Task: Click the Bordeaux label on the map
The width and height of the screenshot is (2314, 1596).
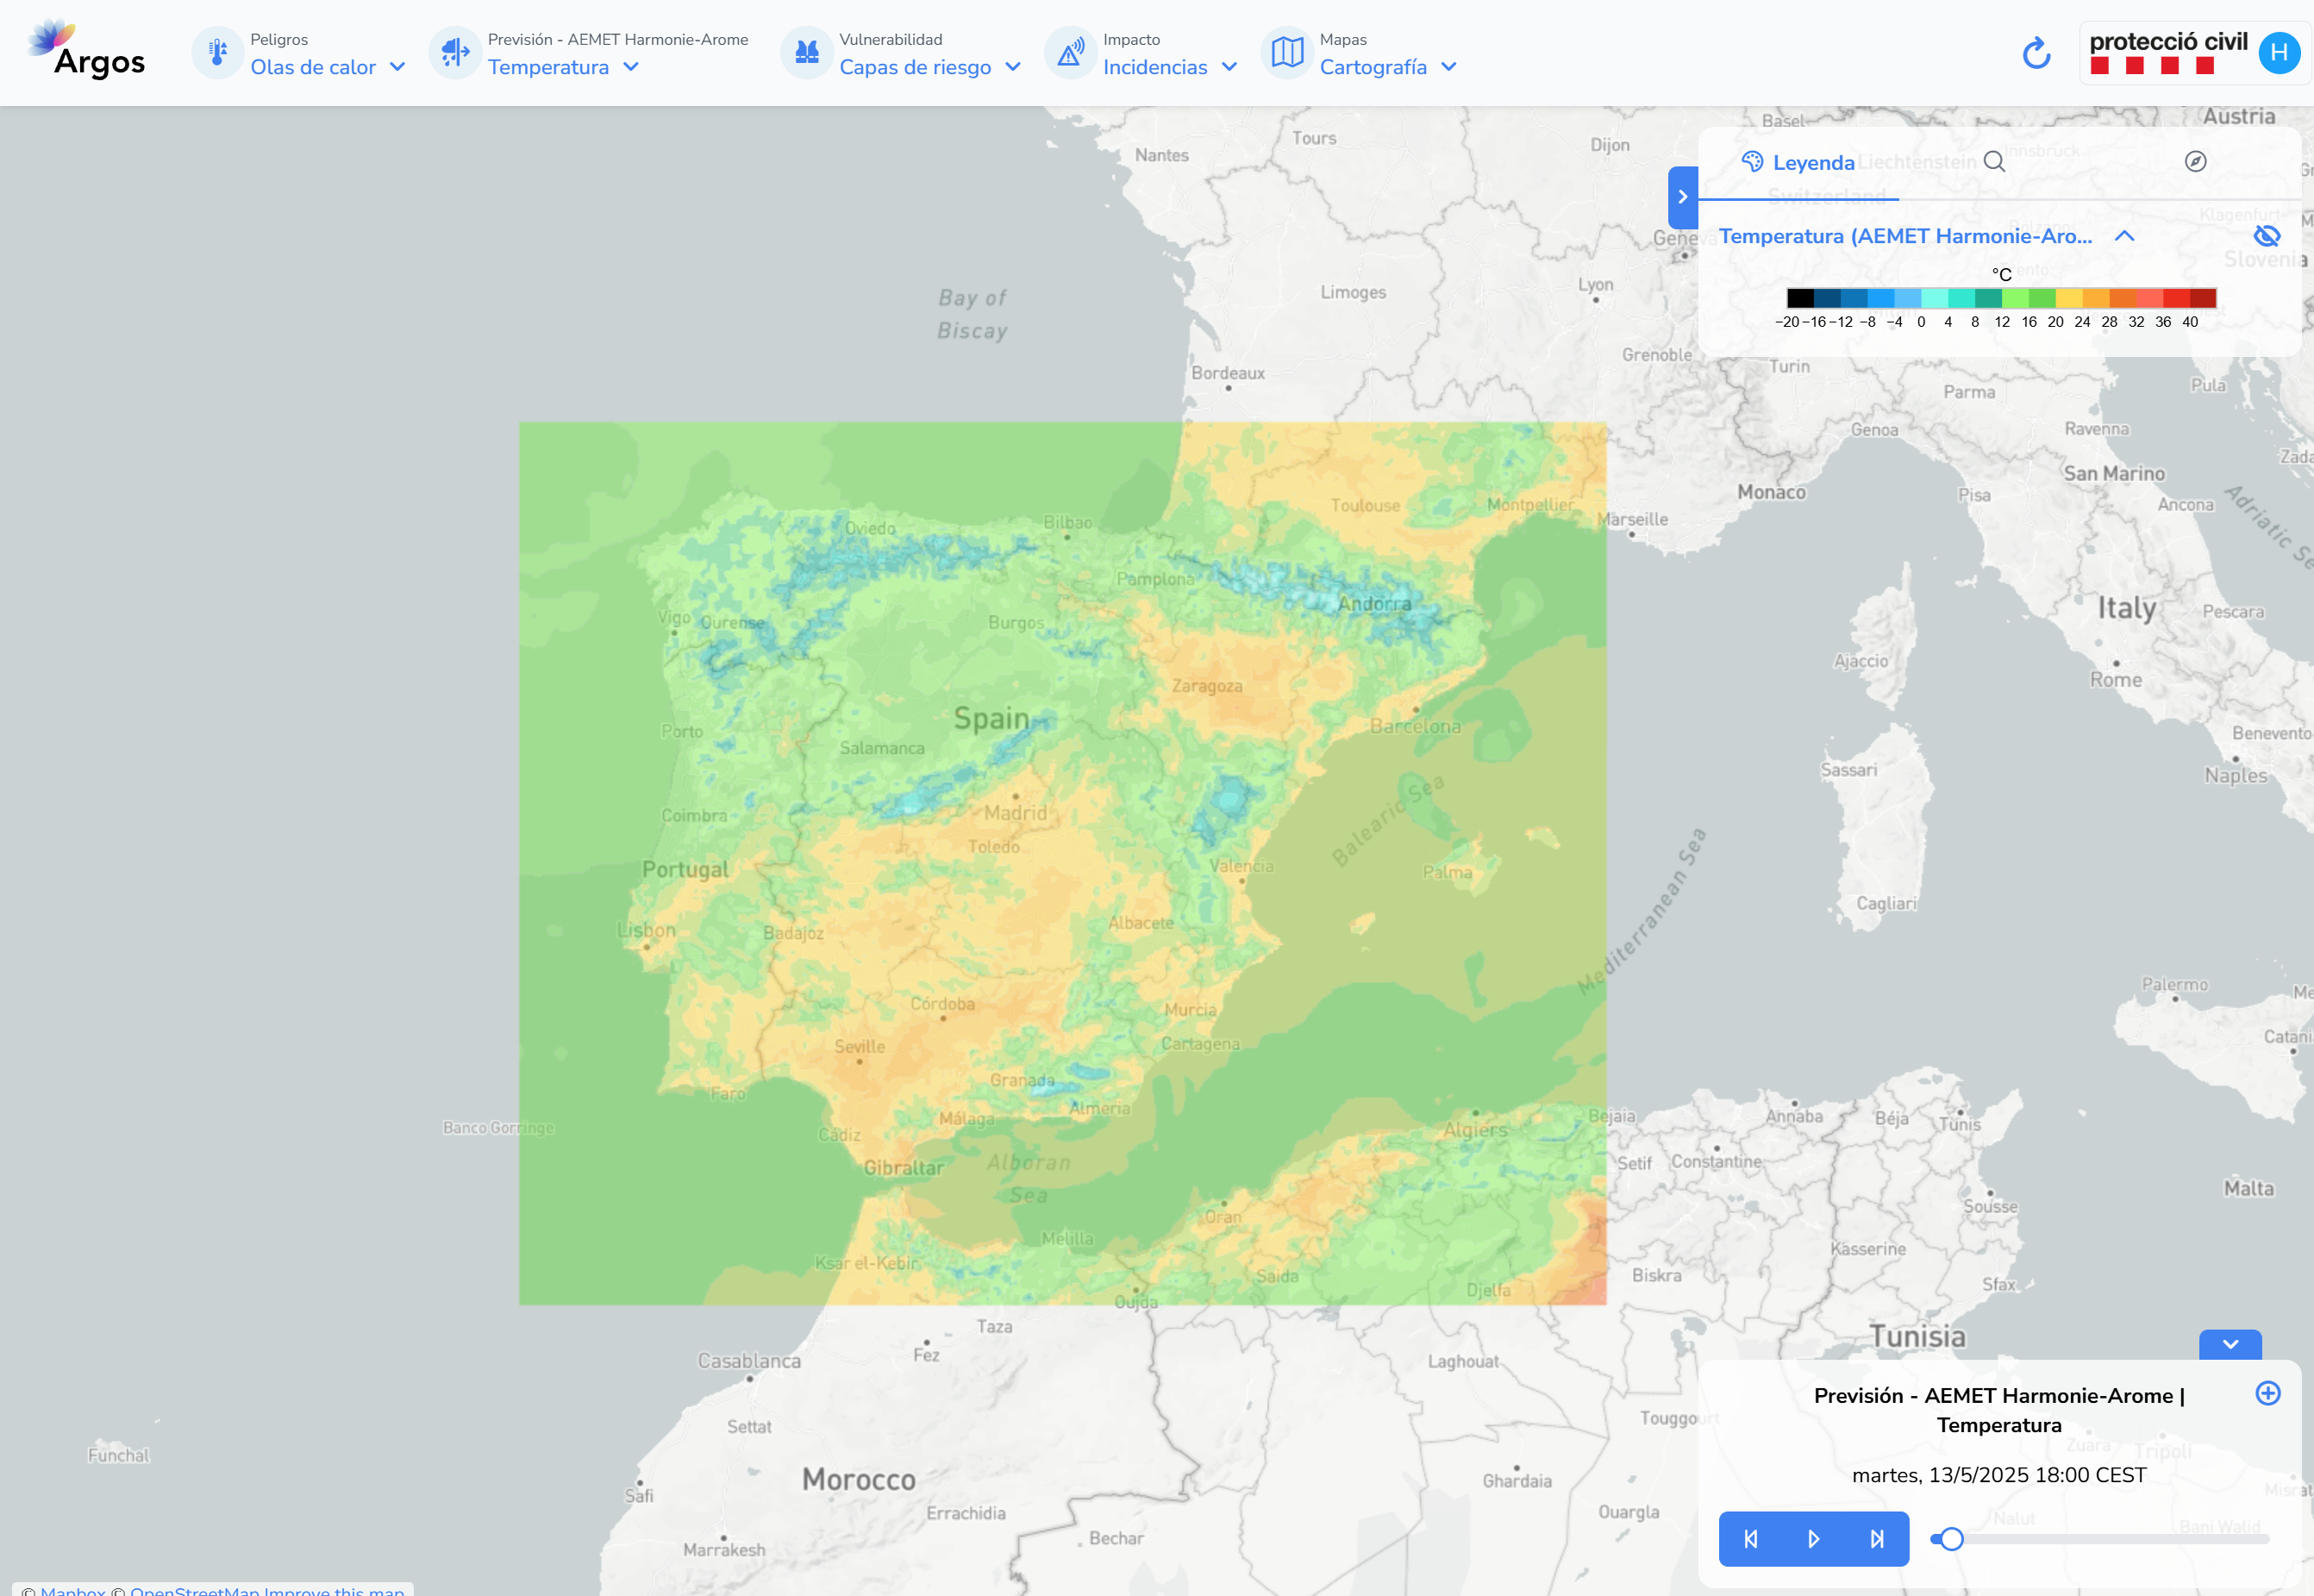Action: click(1228, 373)
